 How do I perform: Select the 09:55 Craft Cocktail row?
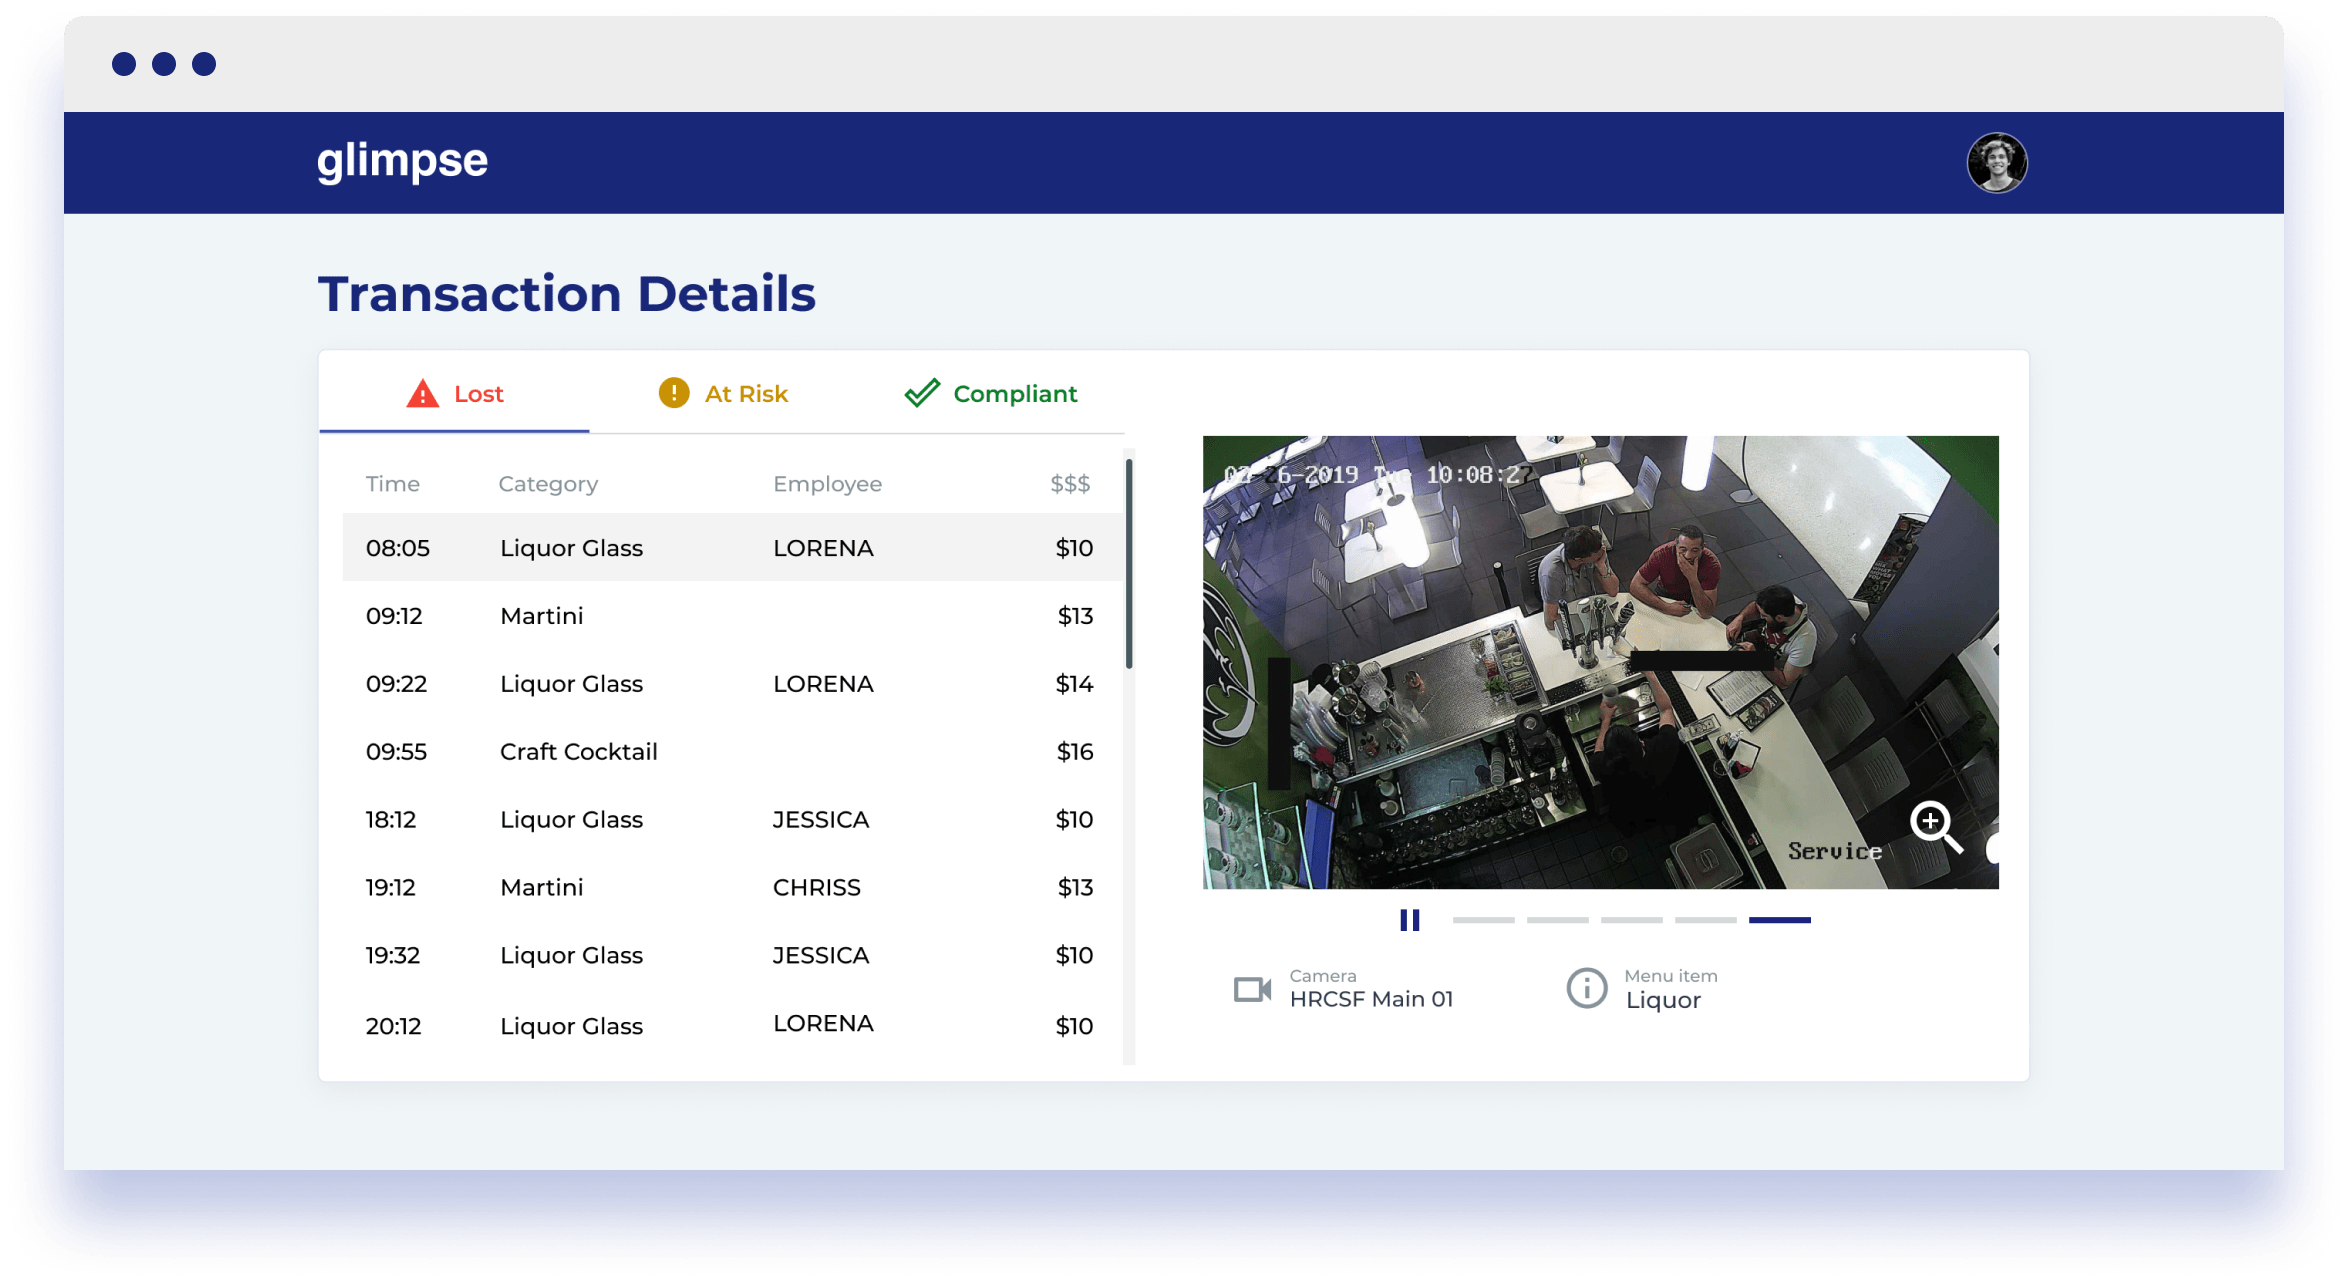point(732,752)
